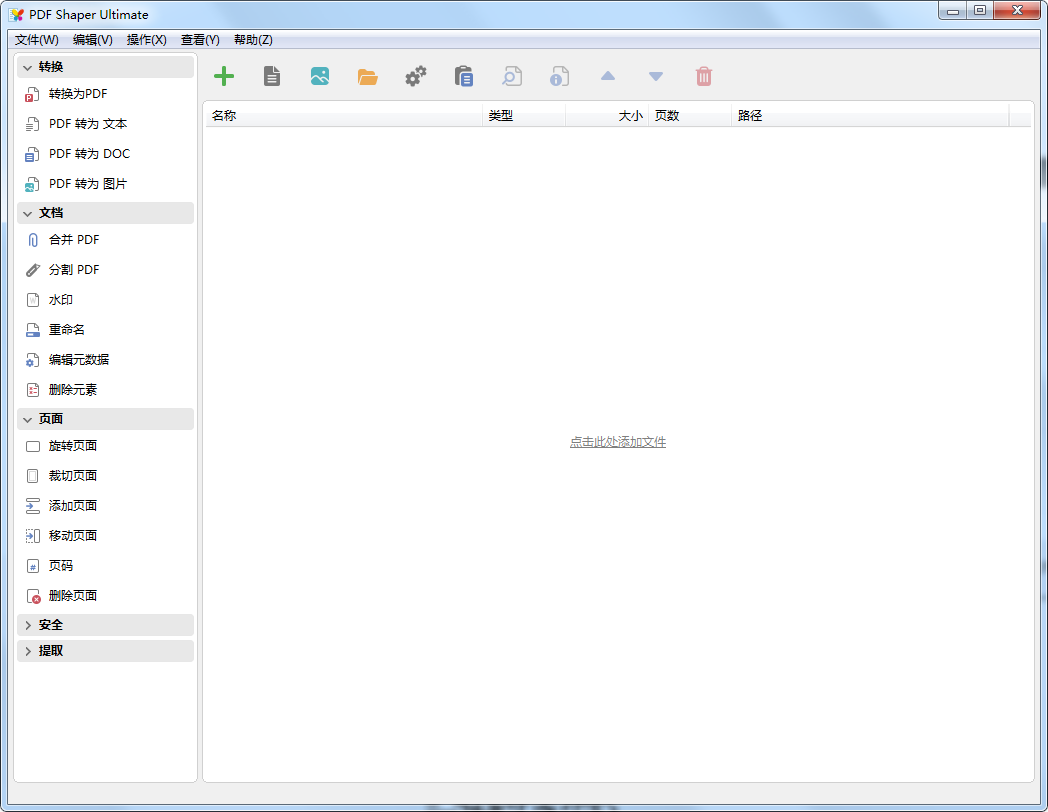The image size is (1048, 812).
Task: Click the 点击此处添加文件 link
Action: point(618,441)
